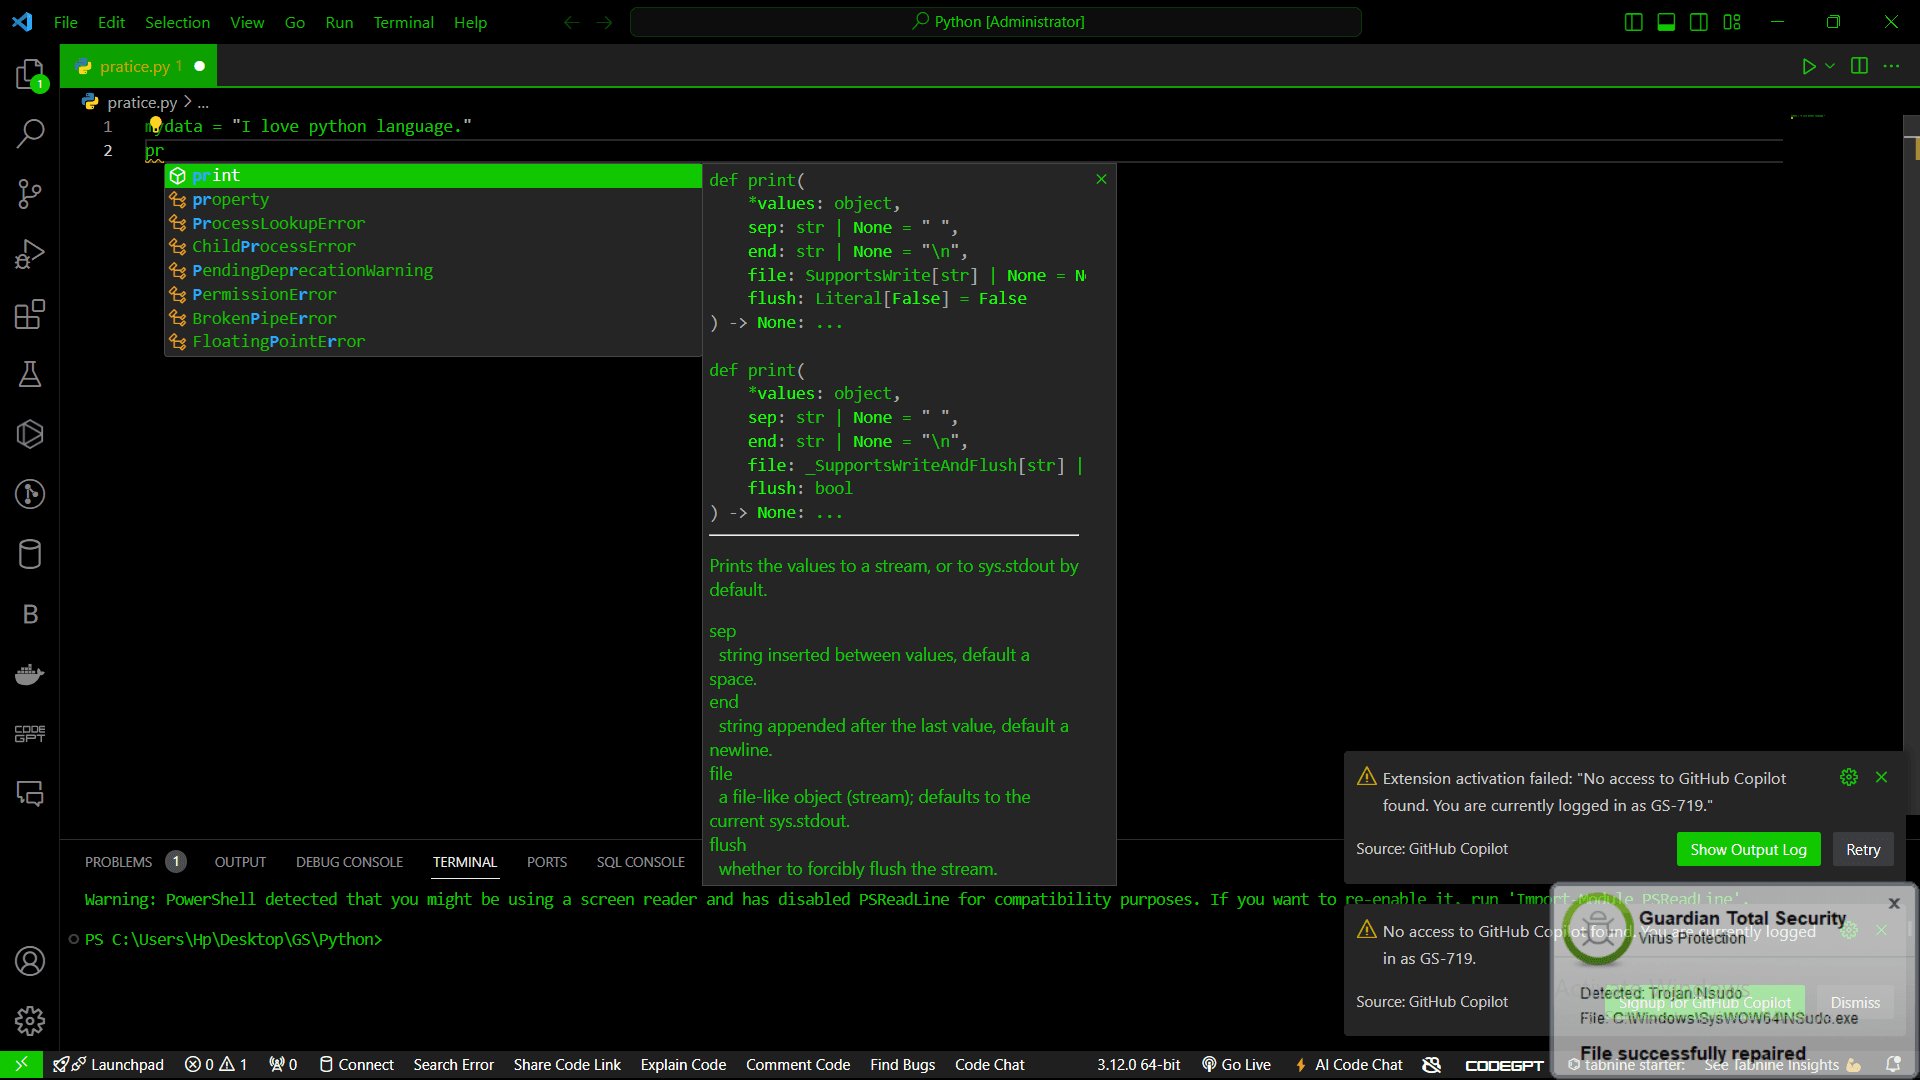1920x1080 pixels.
Task: Open the CodeGPT sidebar icon
Action: [x=30, y=734]
